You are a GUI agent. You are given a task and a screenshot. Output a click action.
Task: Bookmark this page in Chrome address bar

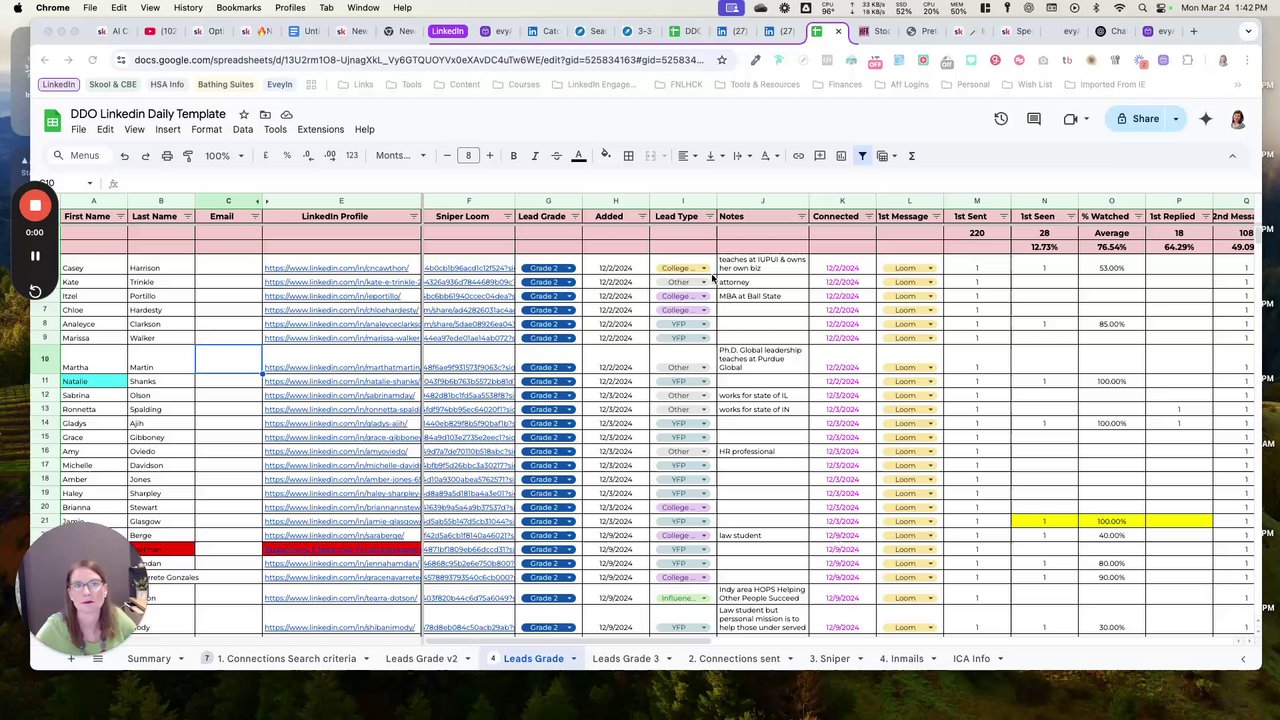point(721,60)
